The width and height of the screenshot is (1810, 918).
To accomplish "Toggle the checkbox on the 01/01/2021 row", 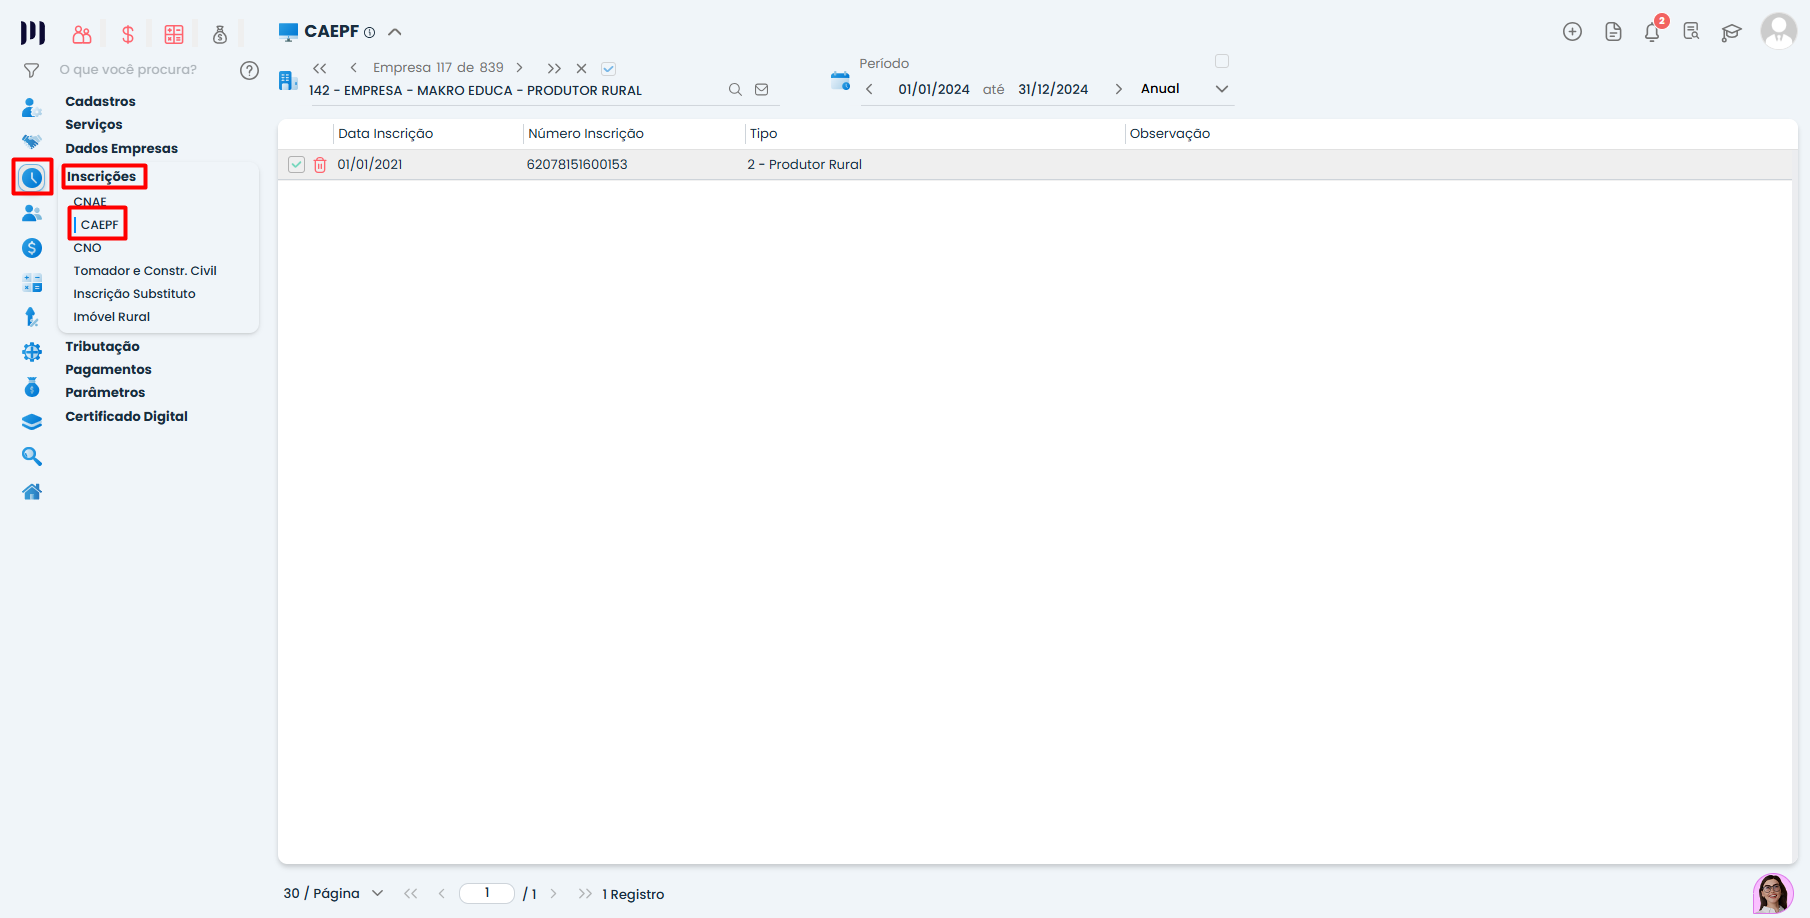I will click(x=296, y=165).
